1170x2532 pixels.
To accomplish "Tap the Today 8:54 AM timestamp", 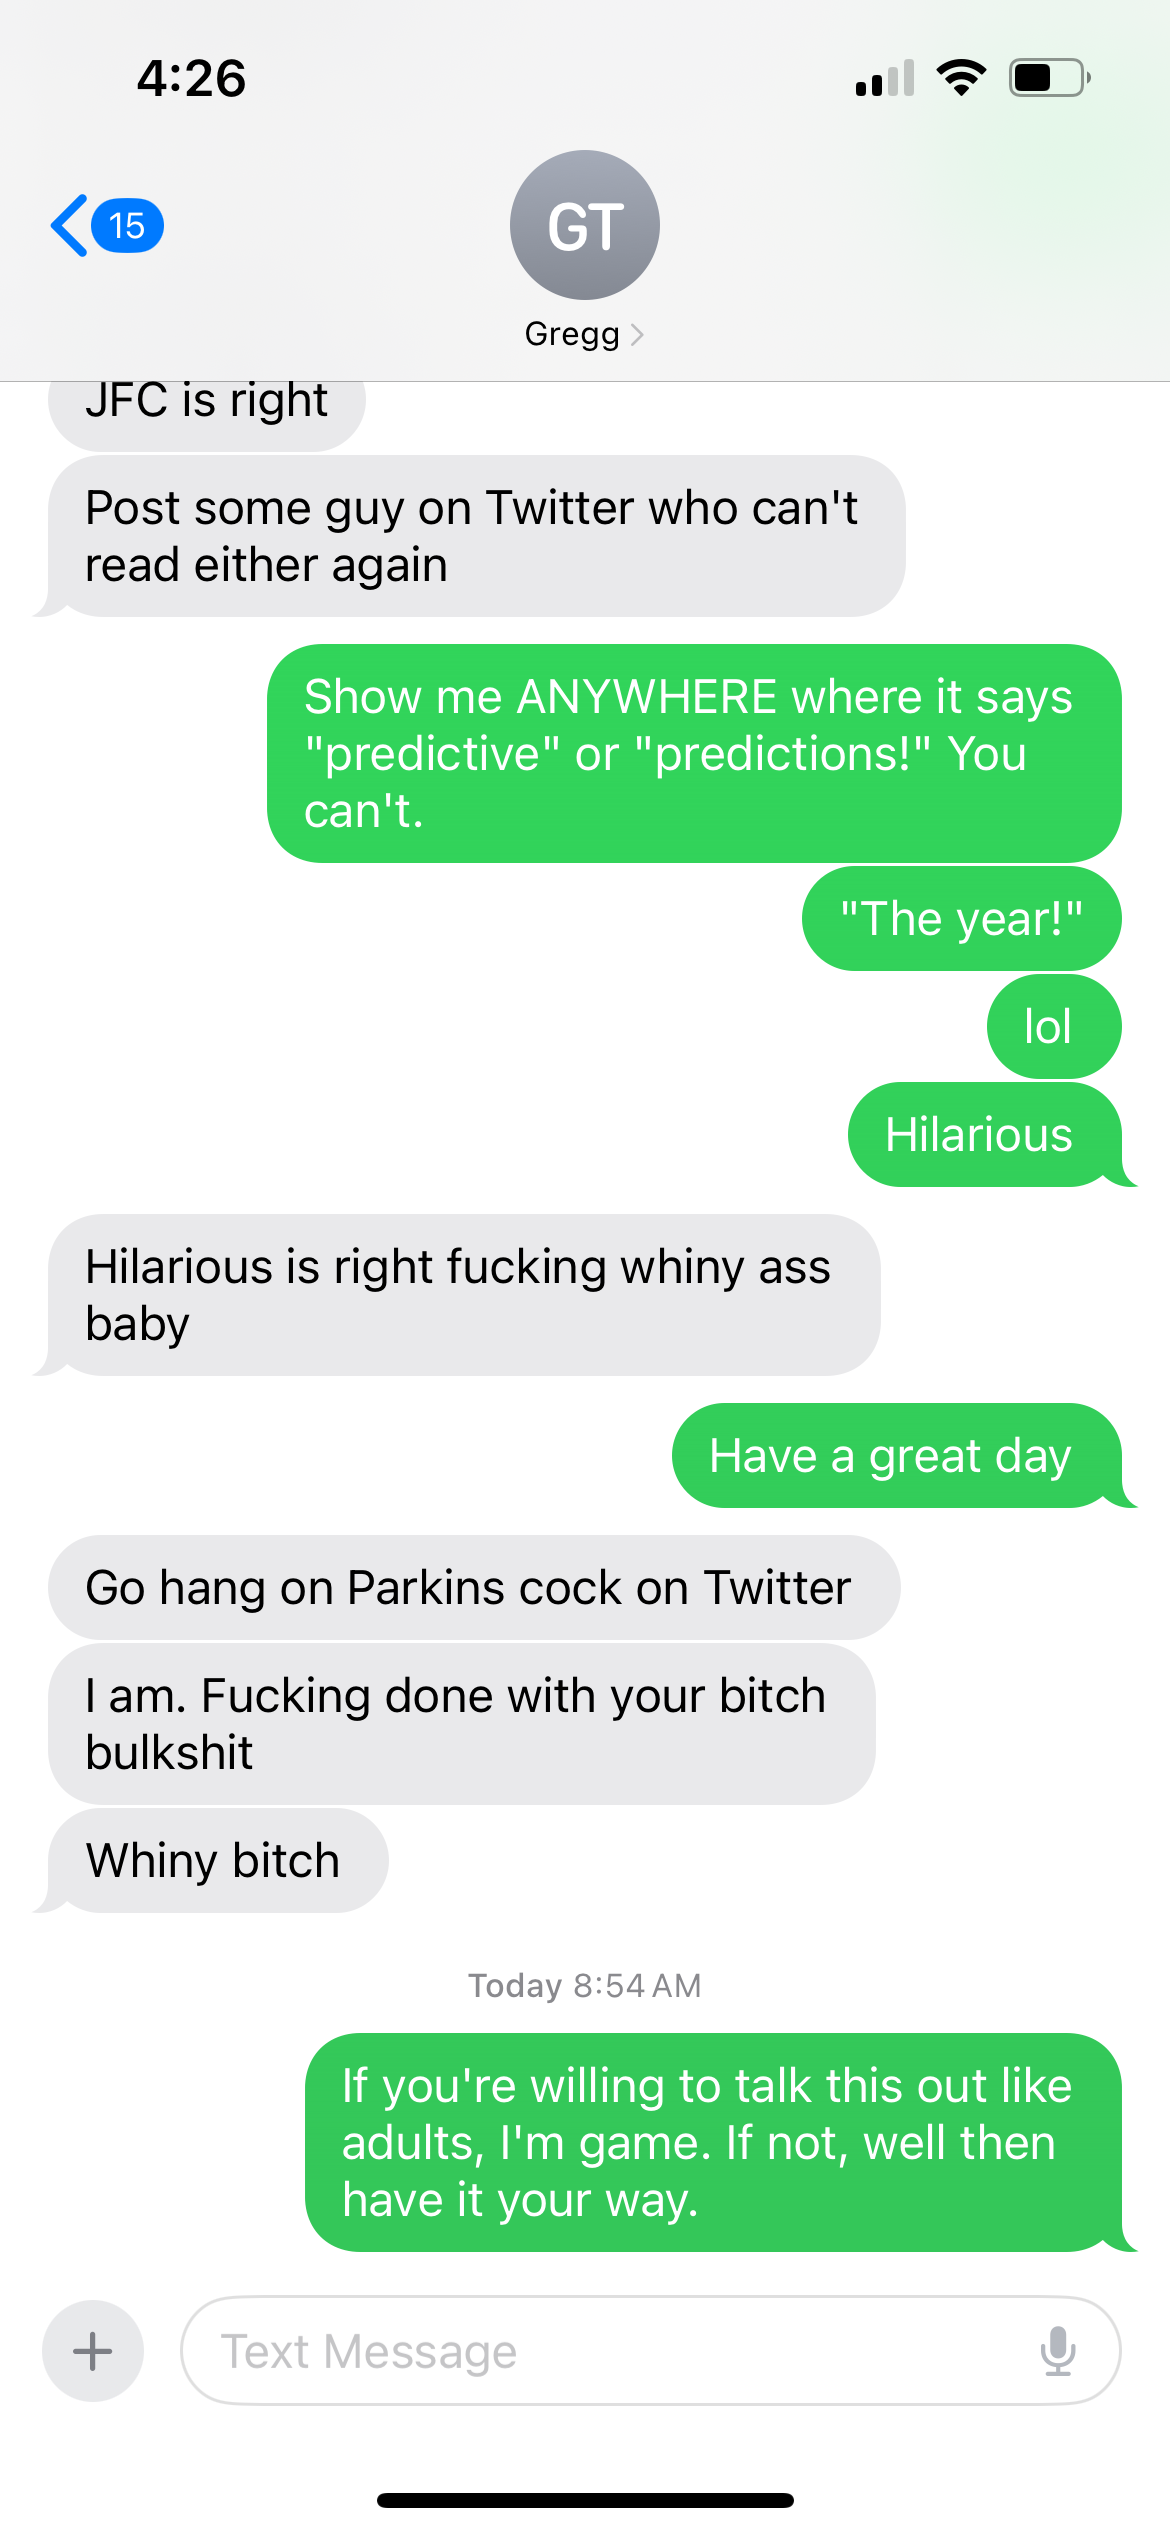I will pyautogui.click(x=585, y=1985).
